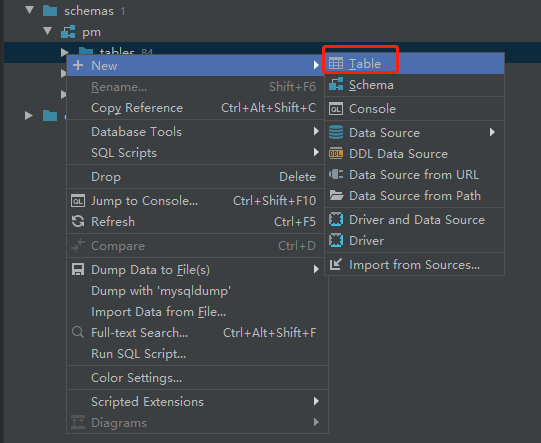Open the Data Source submenu arrow

pos(492,132)
